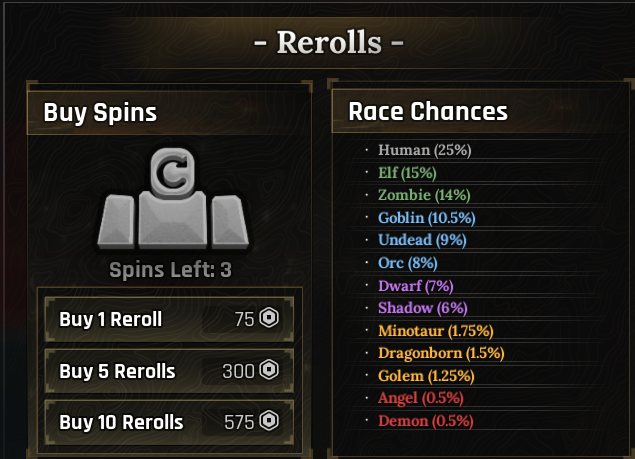Choose Goblin (10.5%) race entry

[x=426, y=217]
